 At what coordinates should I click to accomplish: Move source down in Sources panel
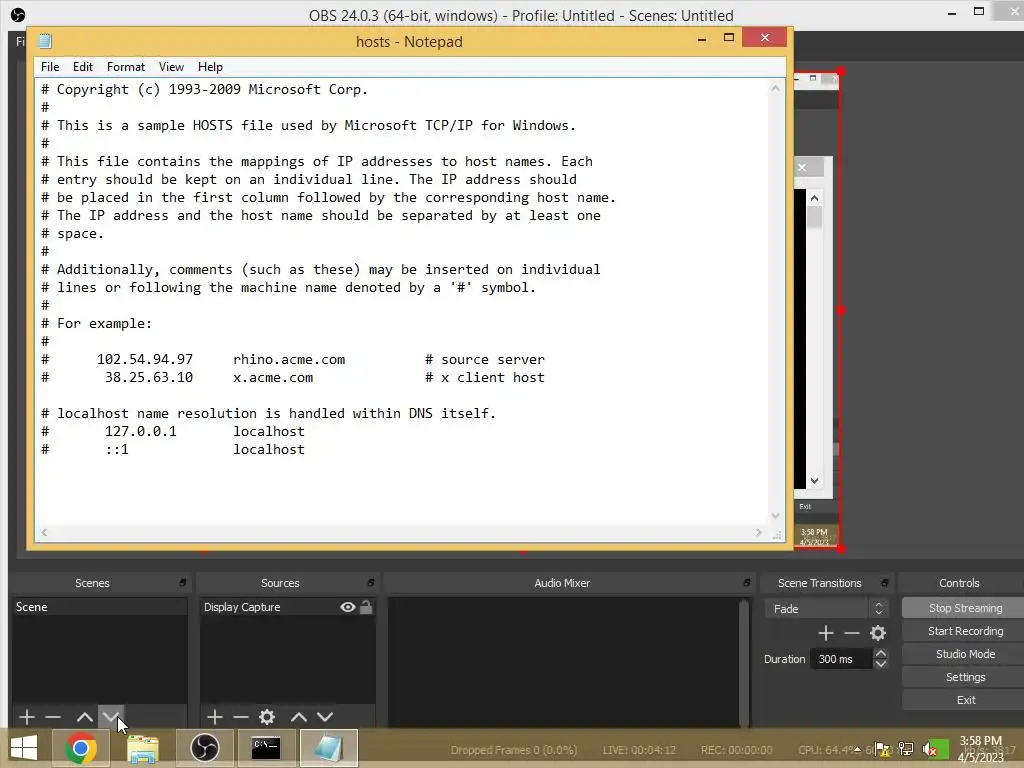[x=325, y=717]
